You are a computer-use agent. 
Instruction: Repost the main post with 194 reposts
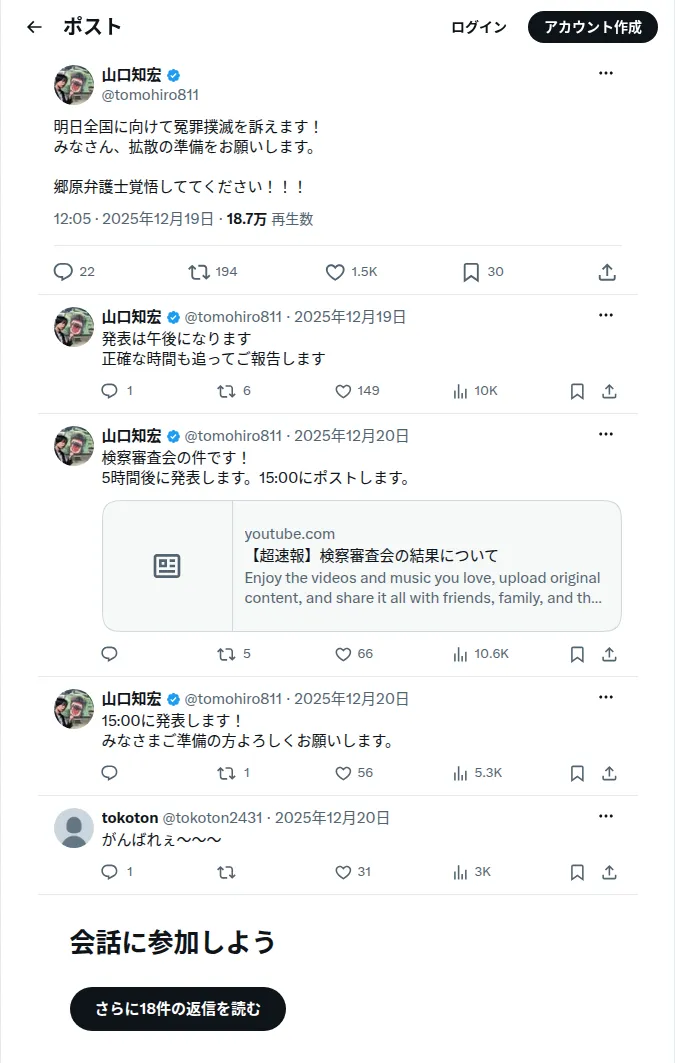point(199,272)
